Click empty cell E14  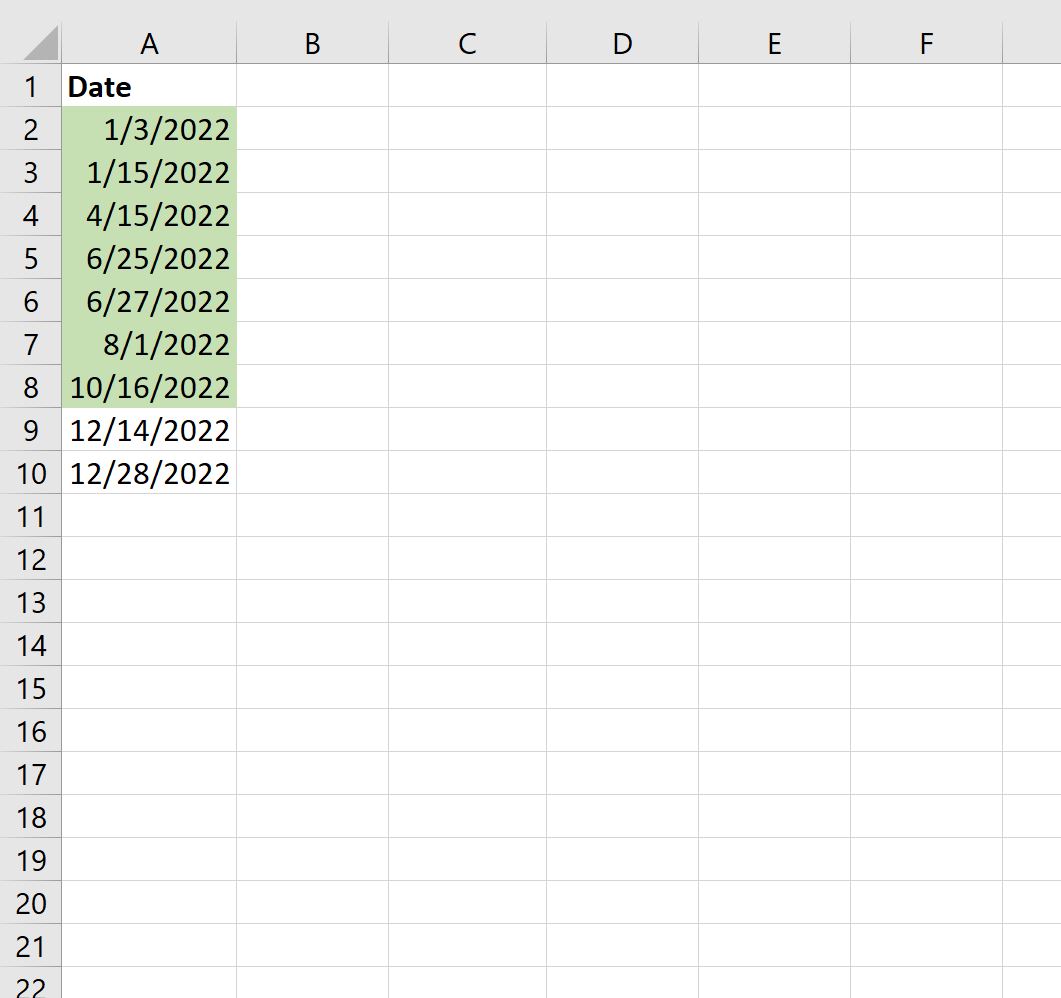[x=775, y=644]
